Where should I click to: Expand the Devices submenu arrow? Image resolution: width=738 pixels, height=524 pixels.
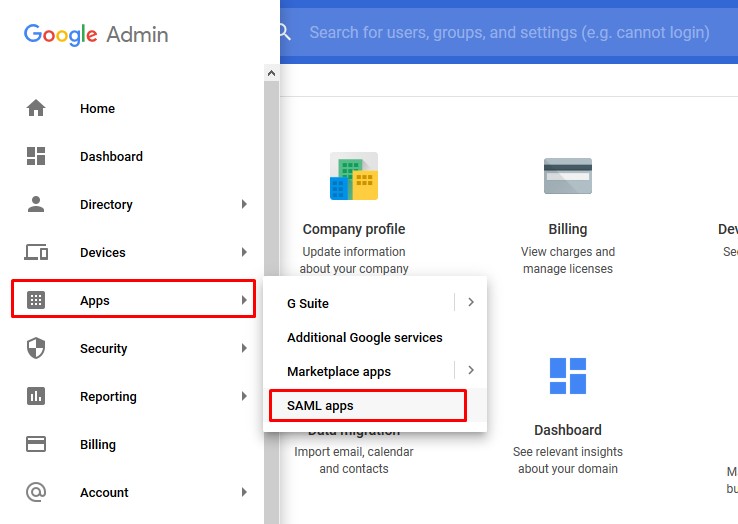pyautogui.click(x=244, y=252)
